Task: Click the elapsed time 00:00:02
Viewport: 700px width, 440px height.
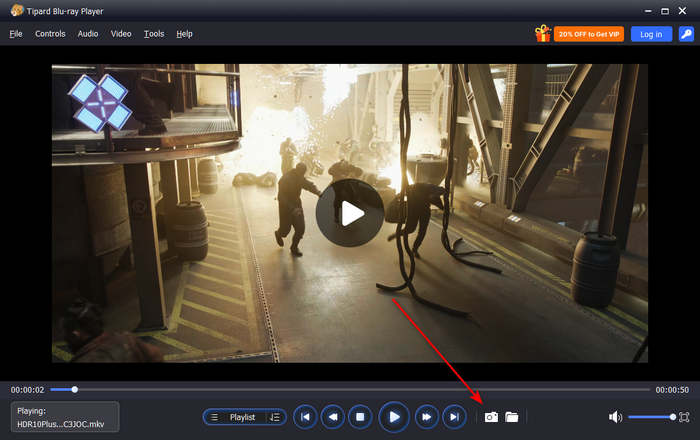Action: click(28, 390)
